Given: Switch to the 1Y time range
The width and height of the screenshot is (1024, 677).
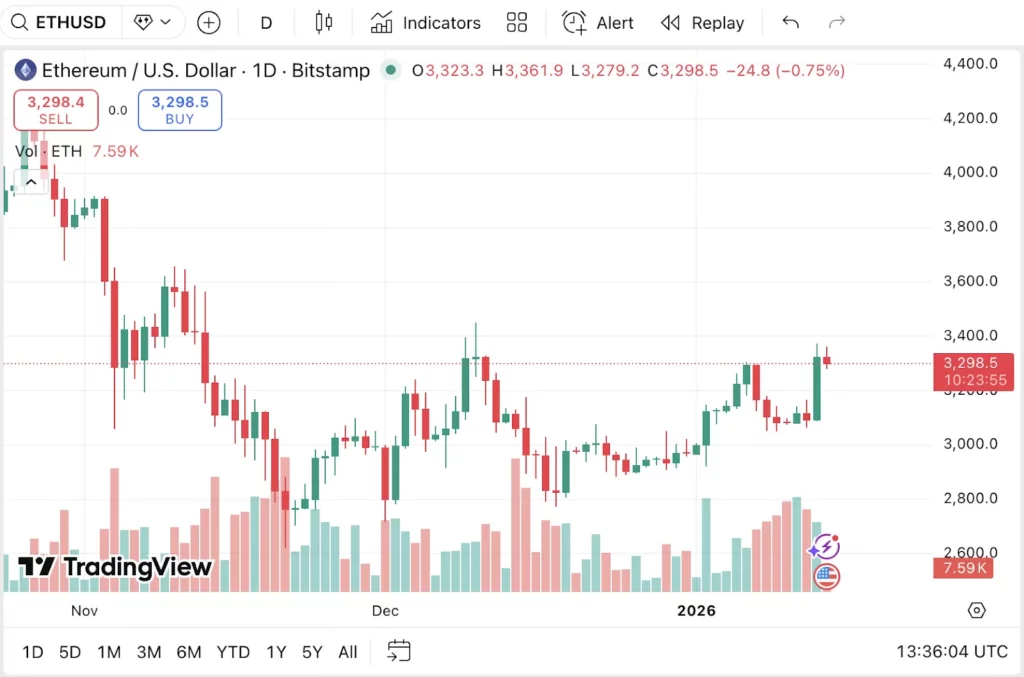Looking at the screenshot, I should pos(276,651).
